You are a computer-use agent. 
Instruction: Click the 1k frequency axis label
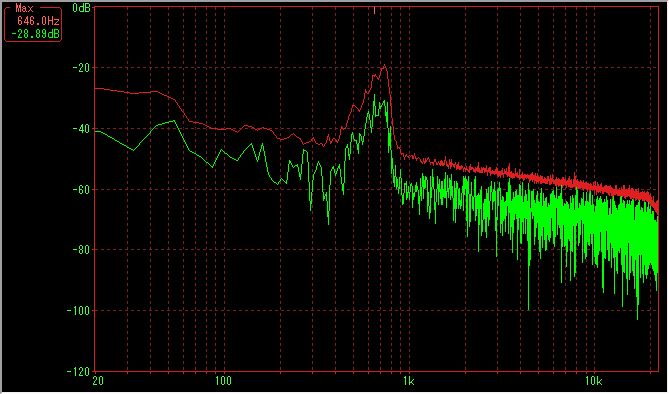coord(408,381)
